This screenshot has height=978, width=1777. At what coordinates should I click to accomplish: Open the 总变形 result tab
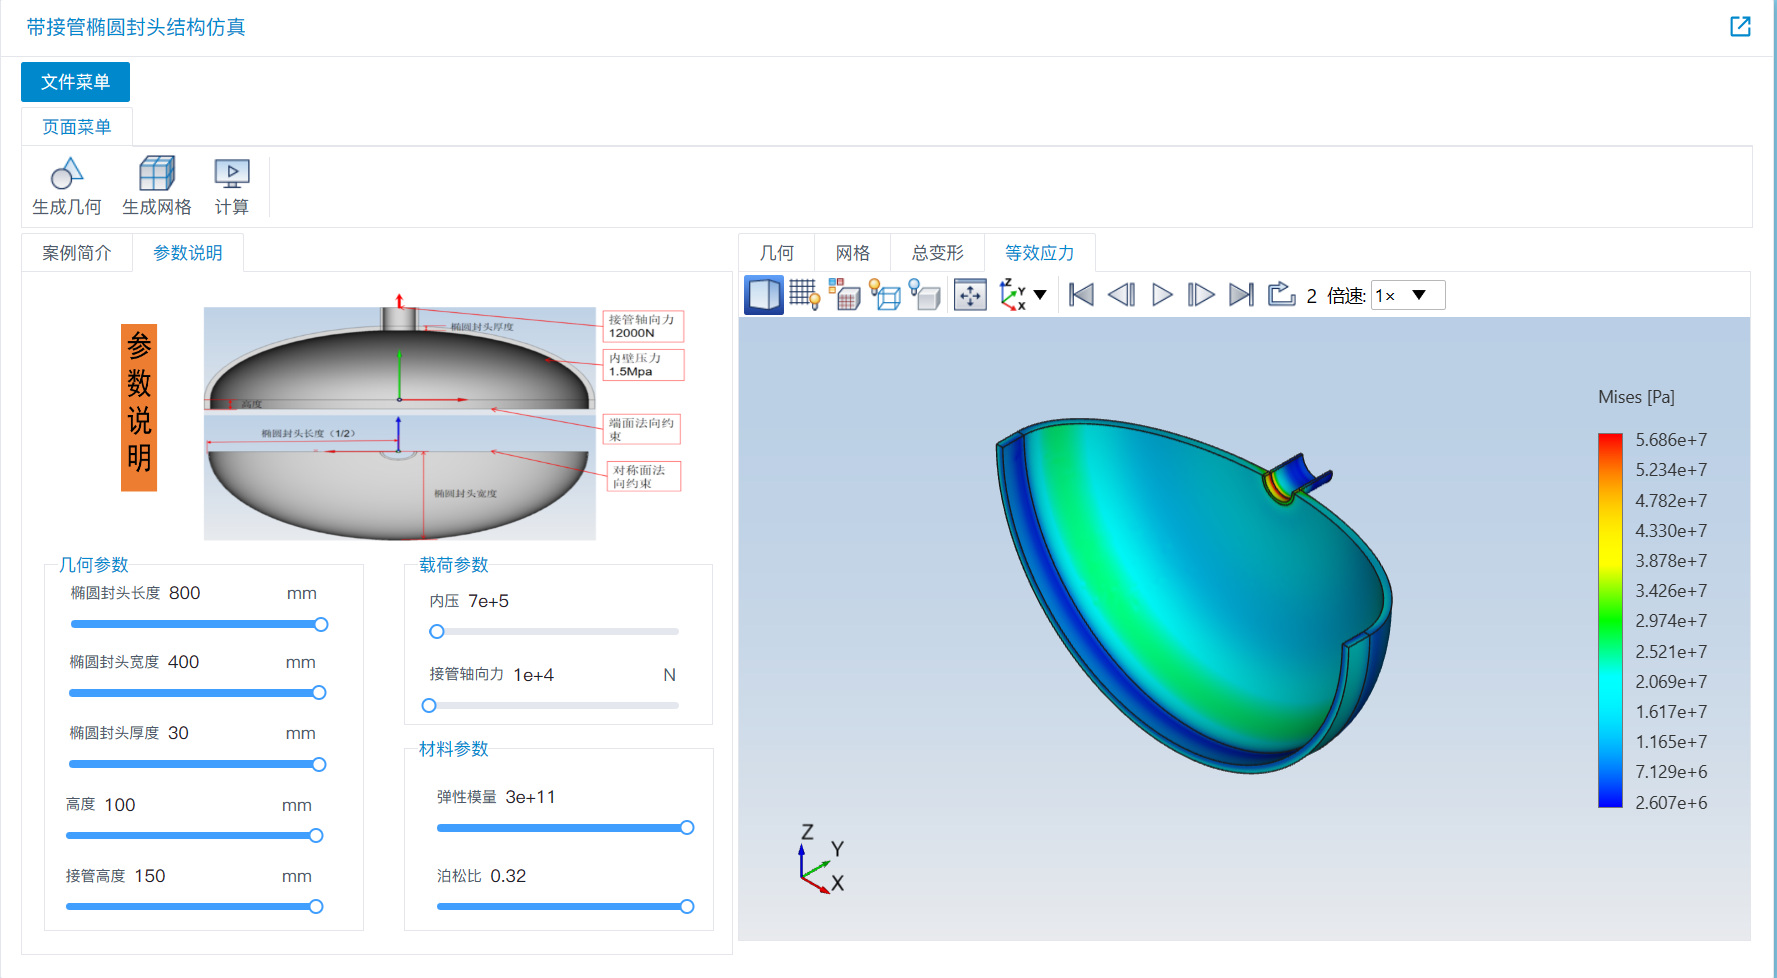[938, 253]
